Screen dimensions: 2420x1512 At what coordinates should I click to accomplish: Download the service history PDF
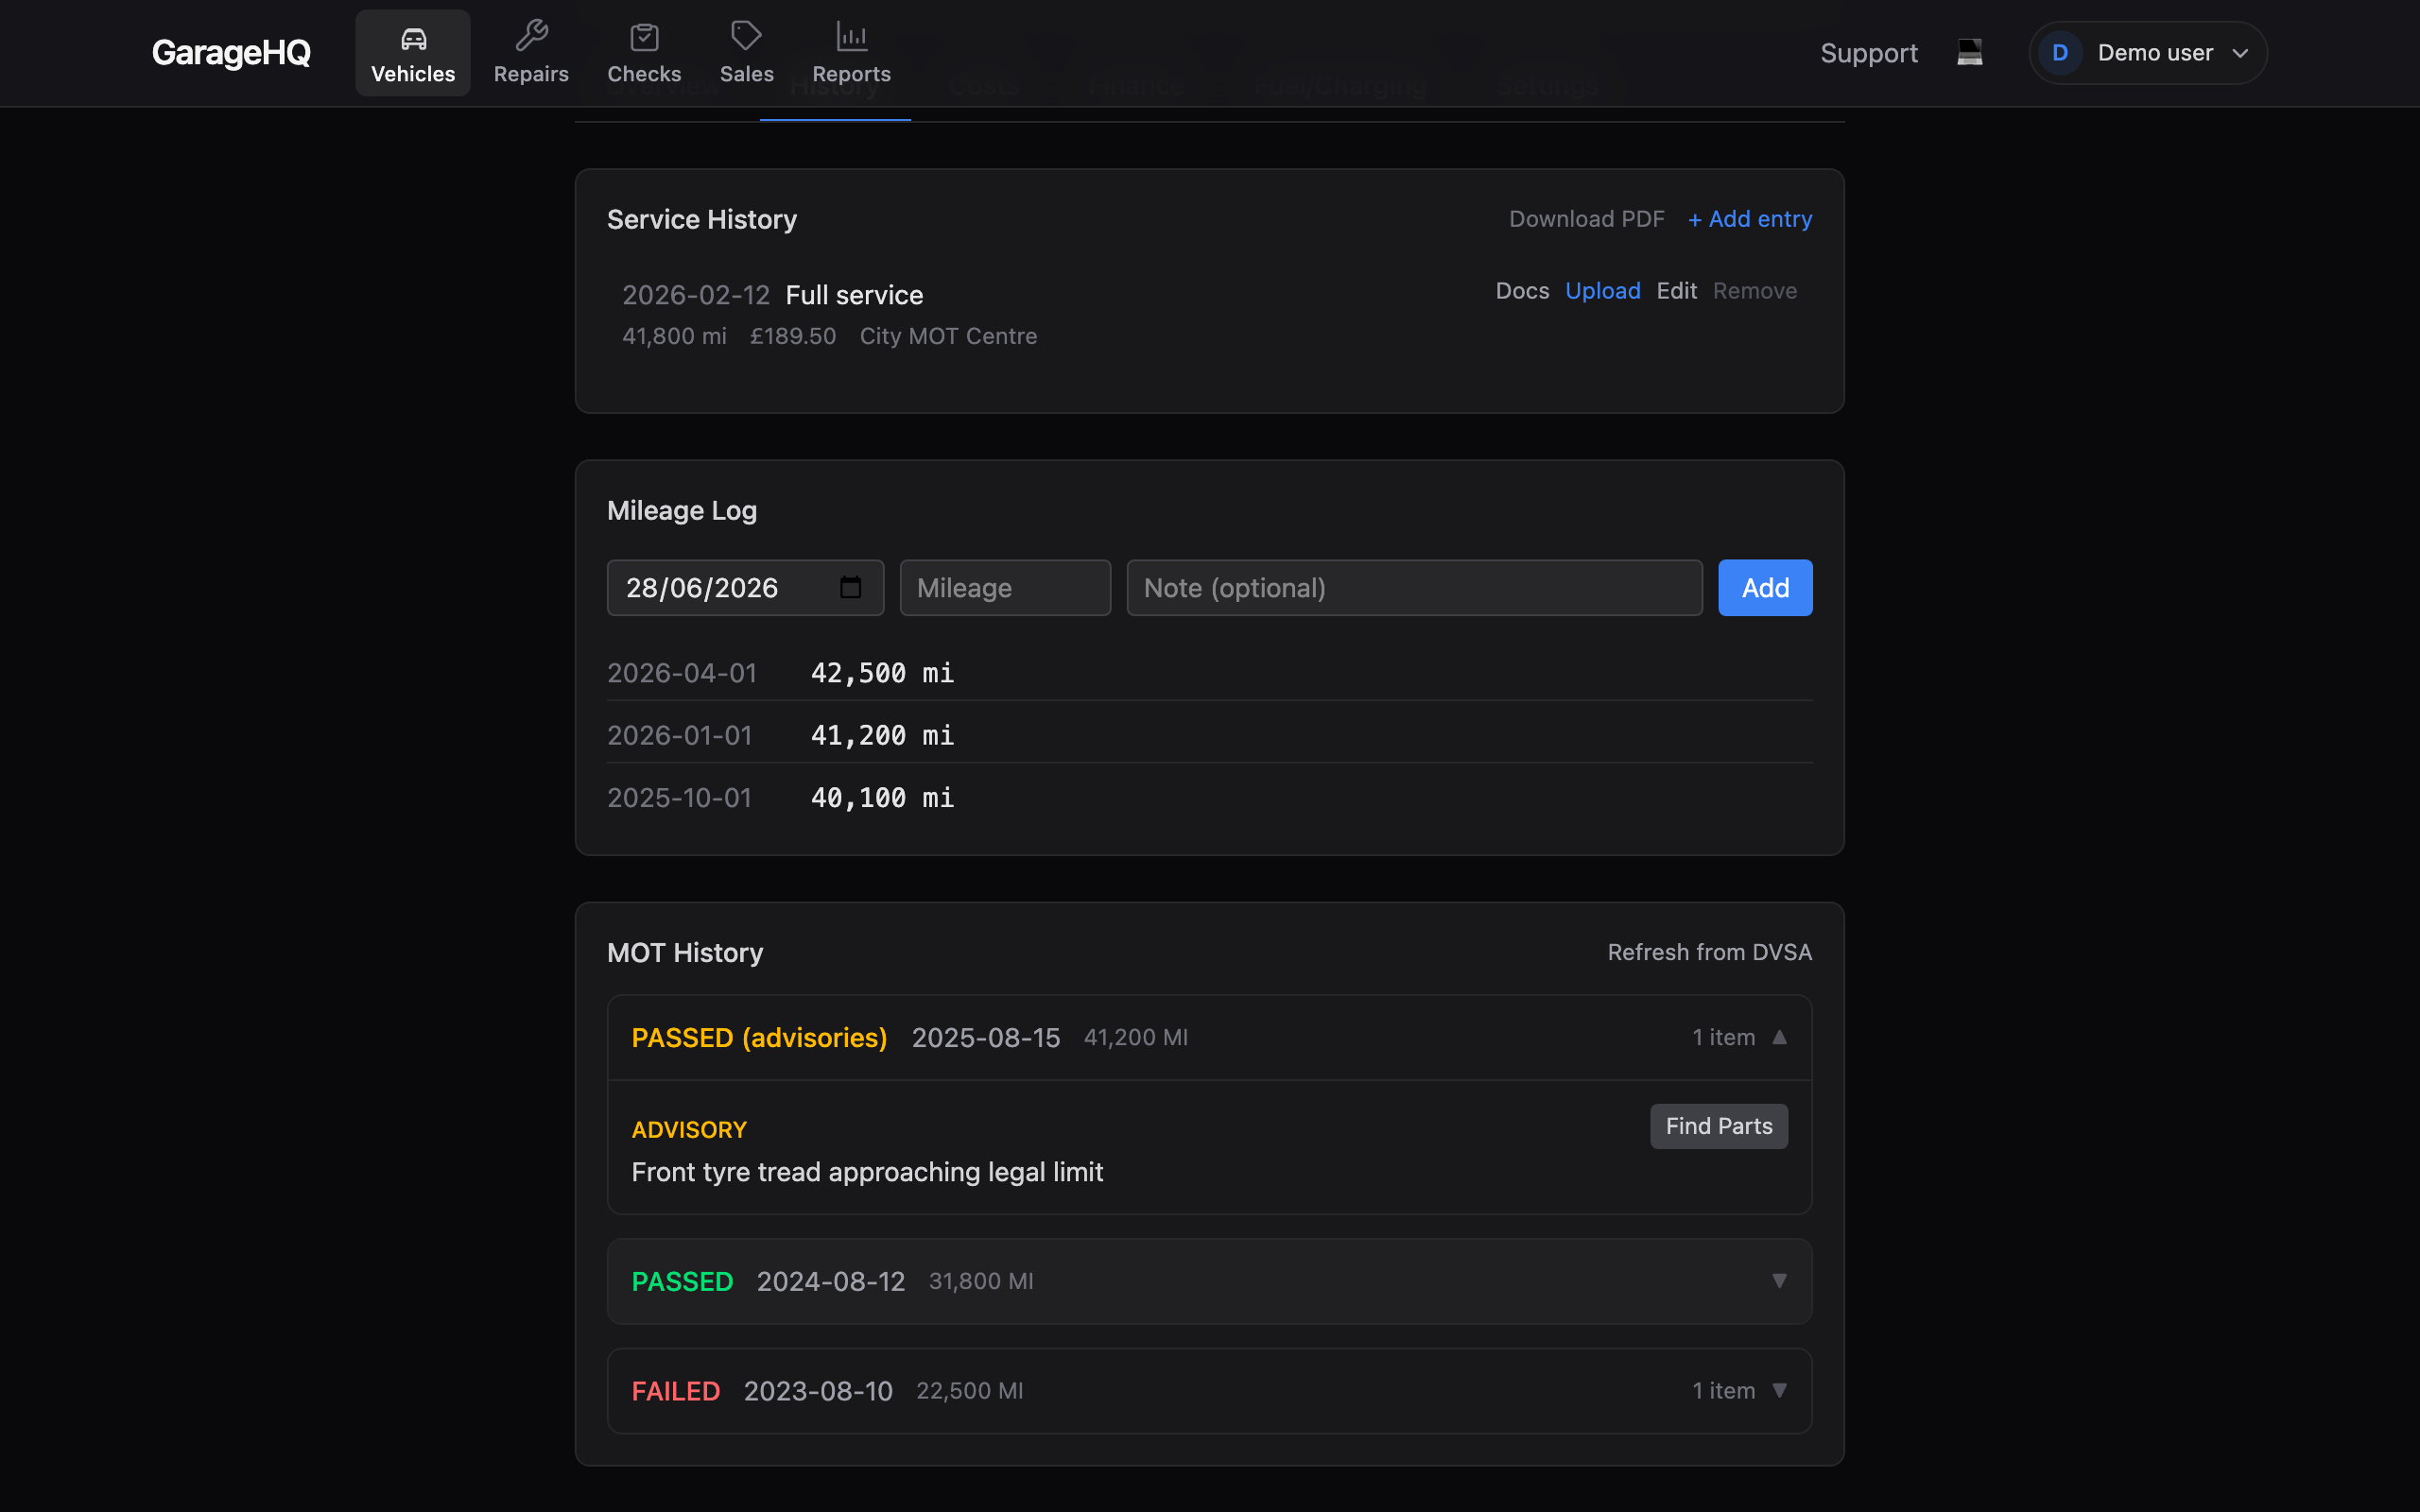tap(1586, 219)
